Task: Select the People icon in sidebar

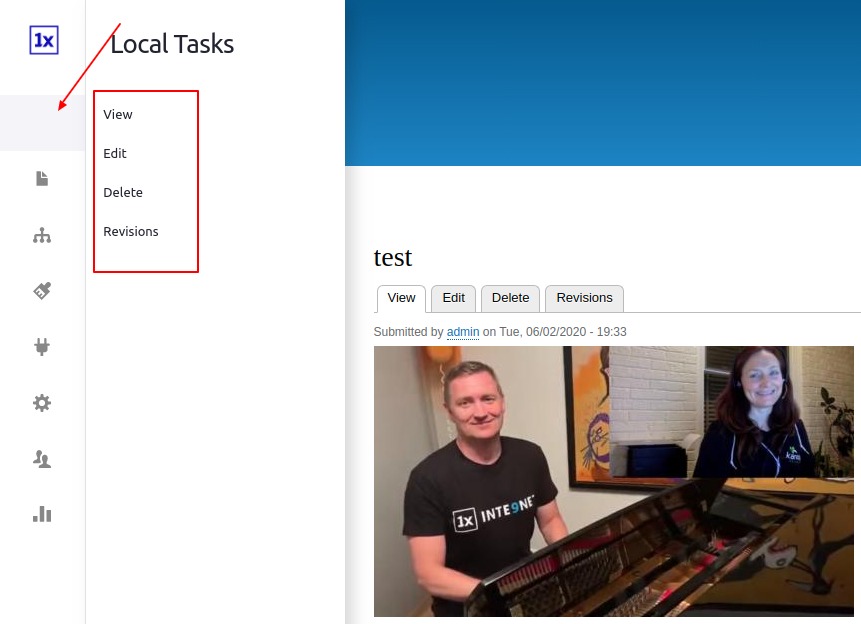Action: coord(41,458)
